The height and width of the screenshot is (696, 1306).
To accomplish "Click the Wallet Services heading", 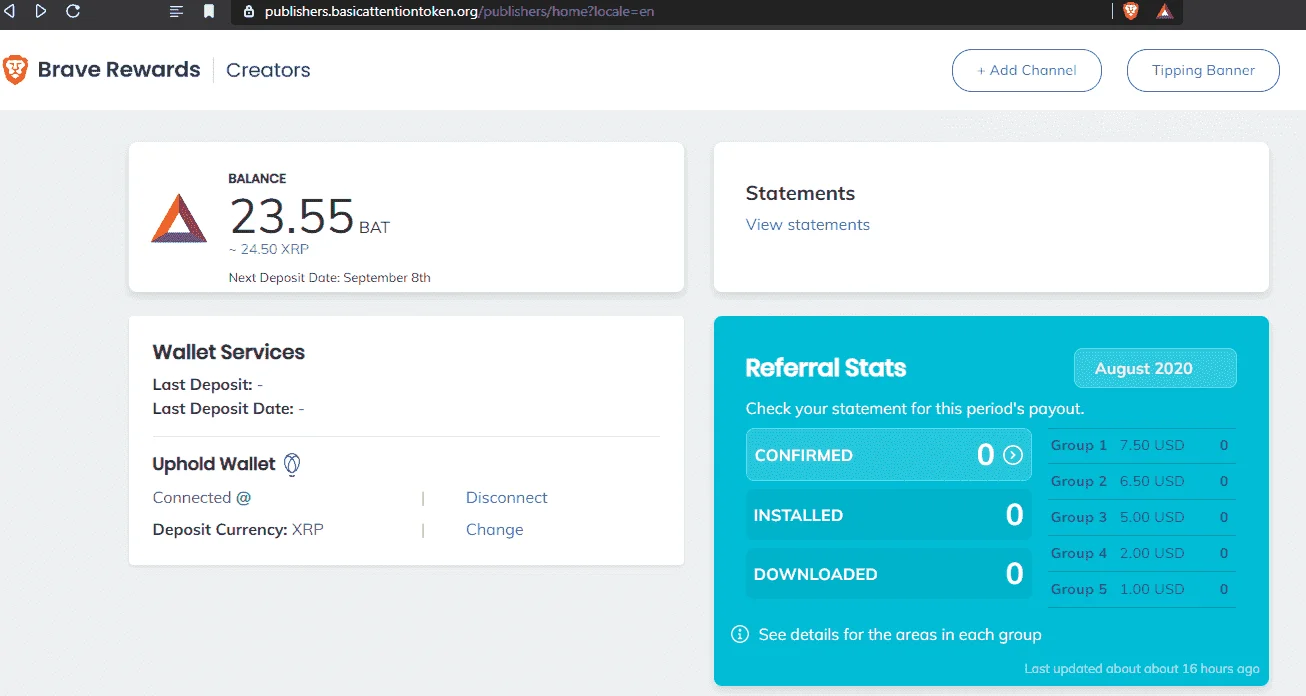I will pyautogui.click(x=229, y=352).
